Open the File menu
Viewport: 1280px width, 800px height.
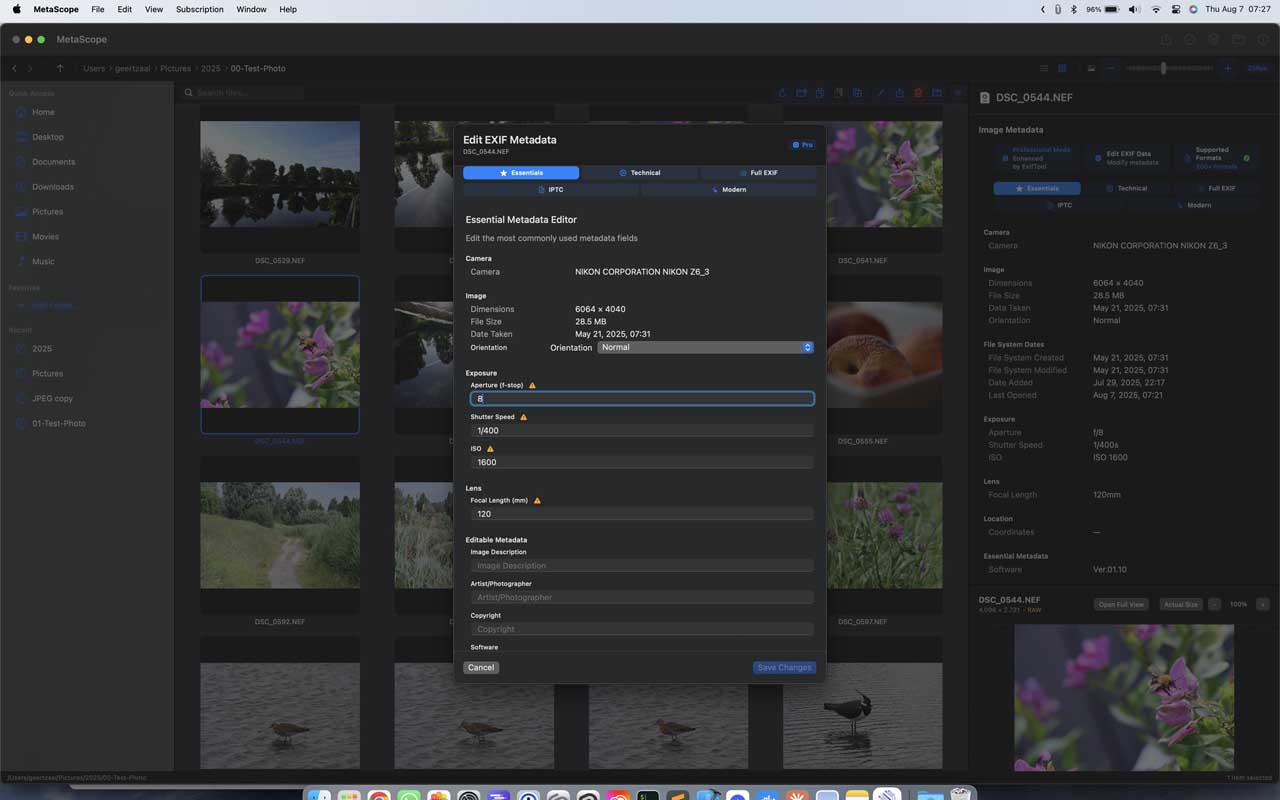[97, 9]
